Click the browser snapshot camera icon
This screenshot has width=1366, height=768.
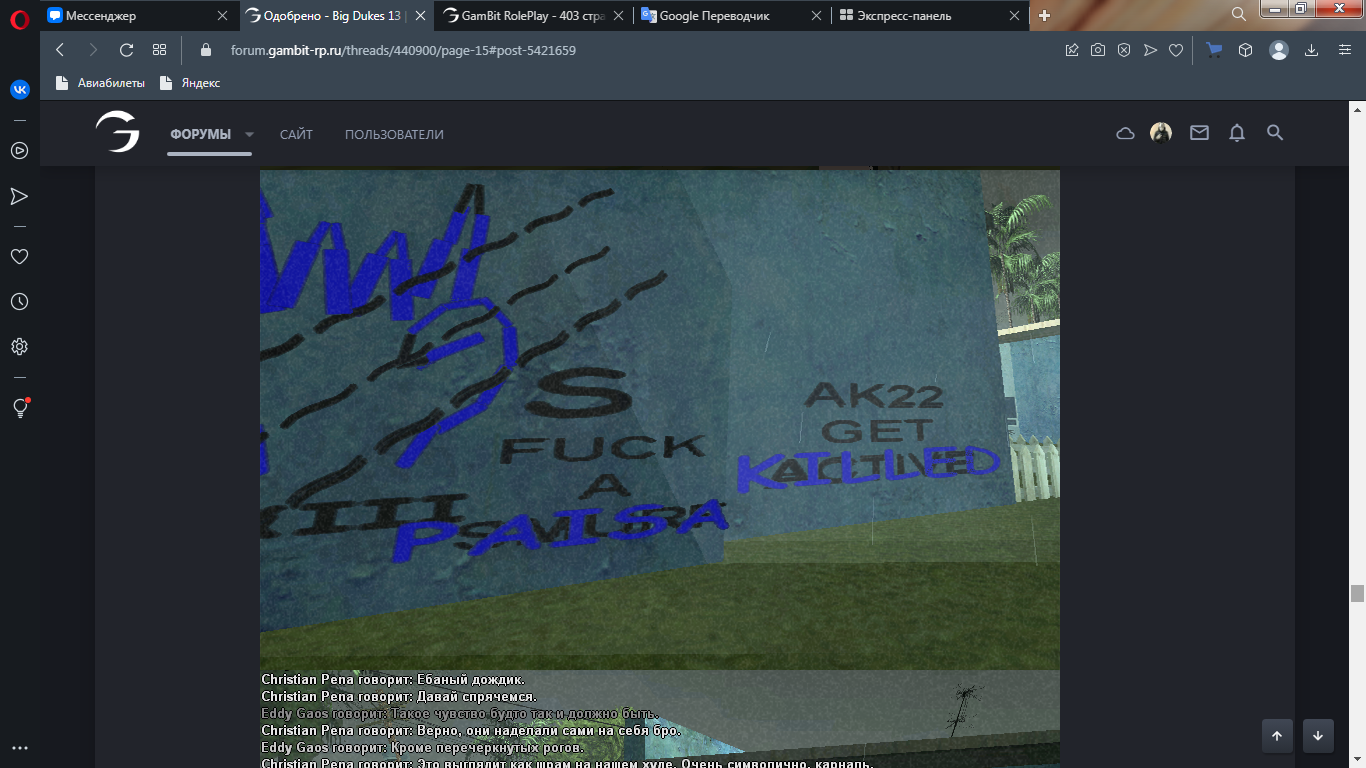point(1098,50)
